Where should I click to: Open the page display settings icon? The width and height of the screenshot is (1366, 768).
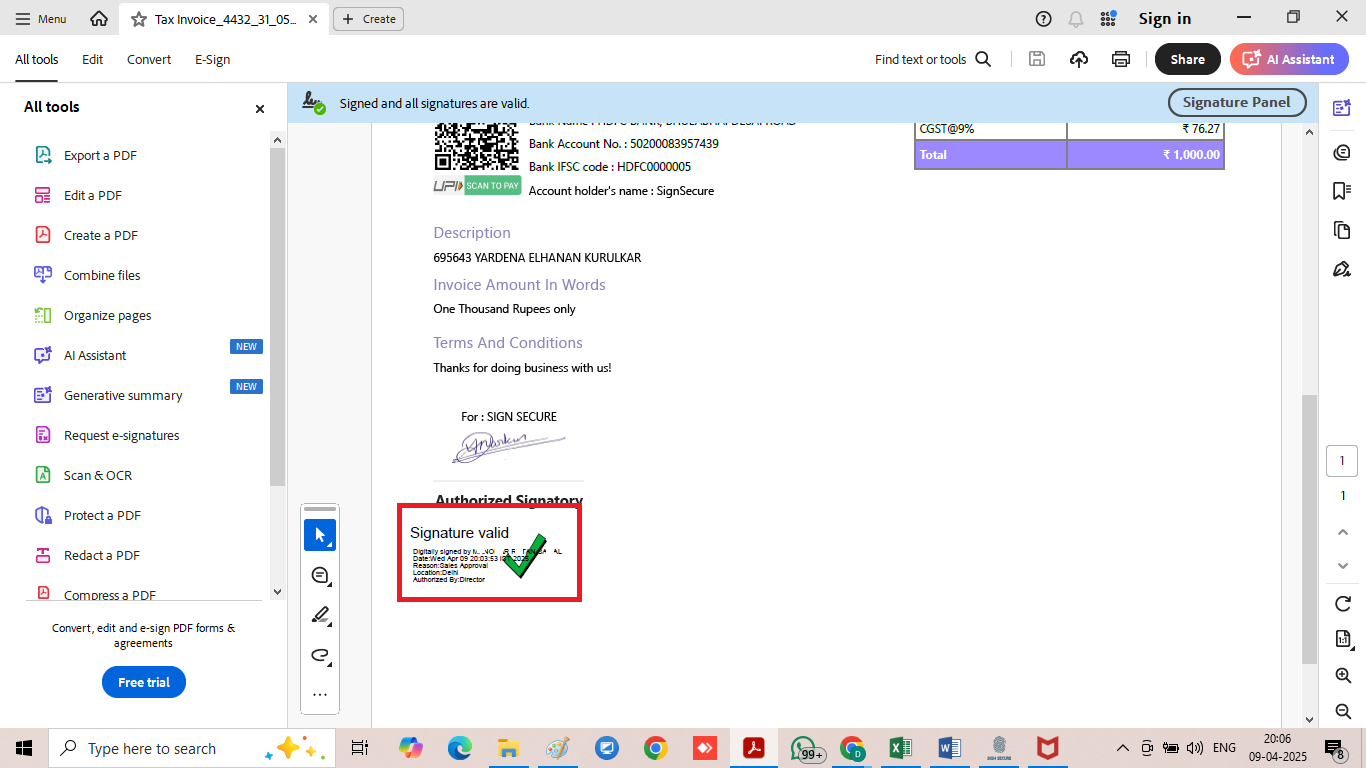(x=1343, y=639)
